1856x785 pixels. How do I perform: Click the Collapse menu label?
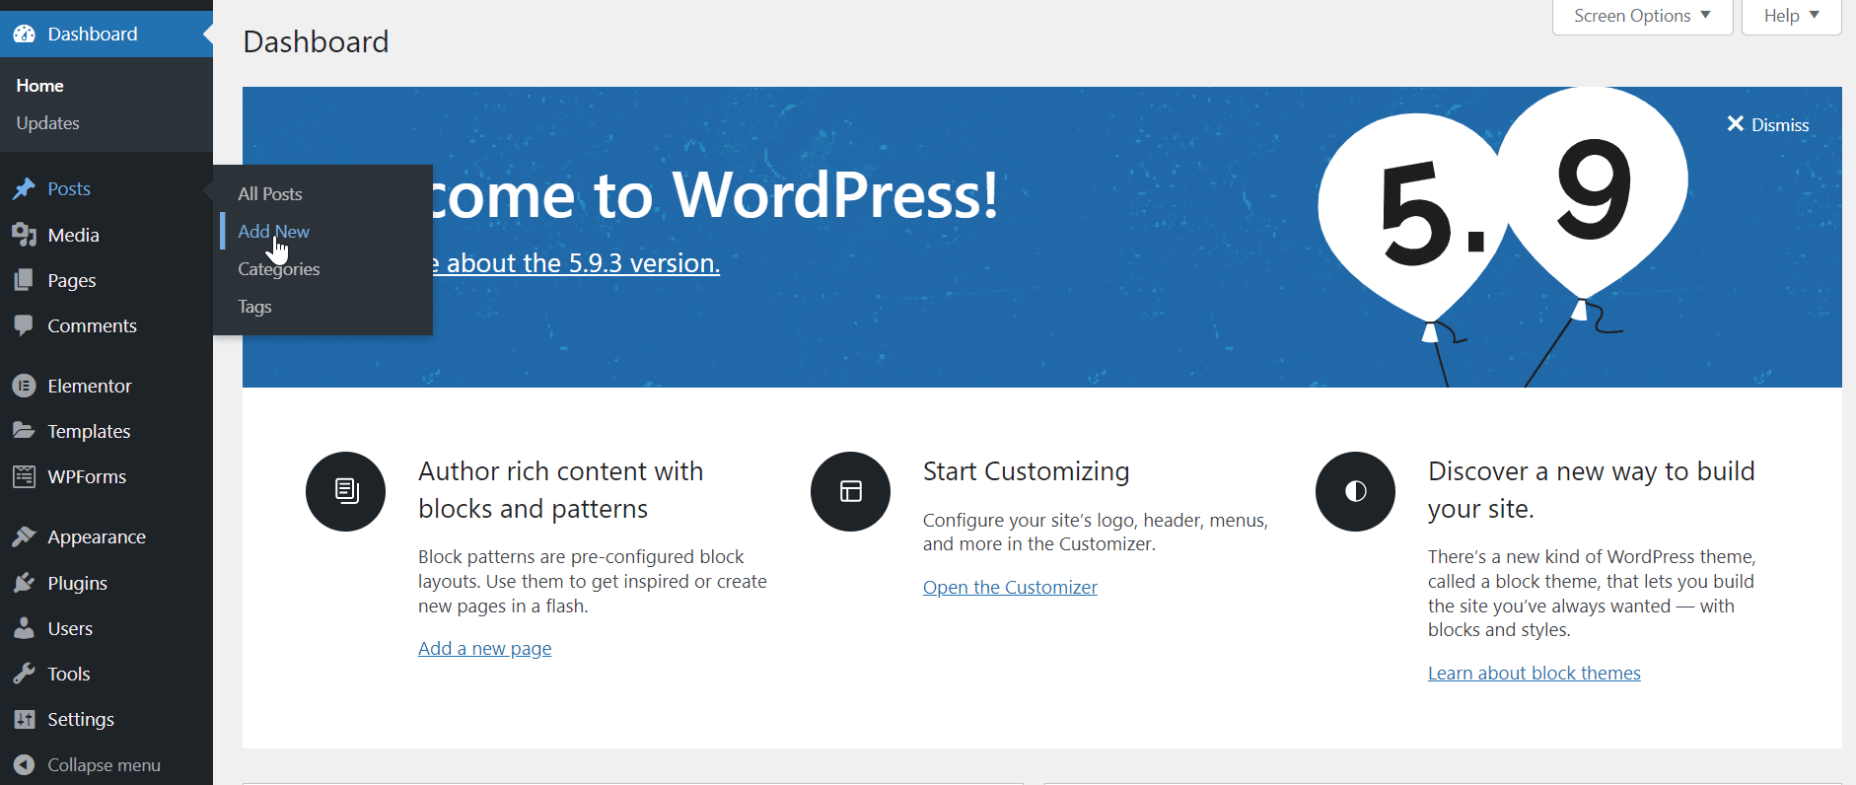[x=104, y=765]
